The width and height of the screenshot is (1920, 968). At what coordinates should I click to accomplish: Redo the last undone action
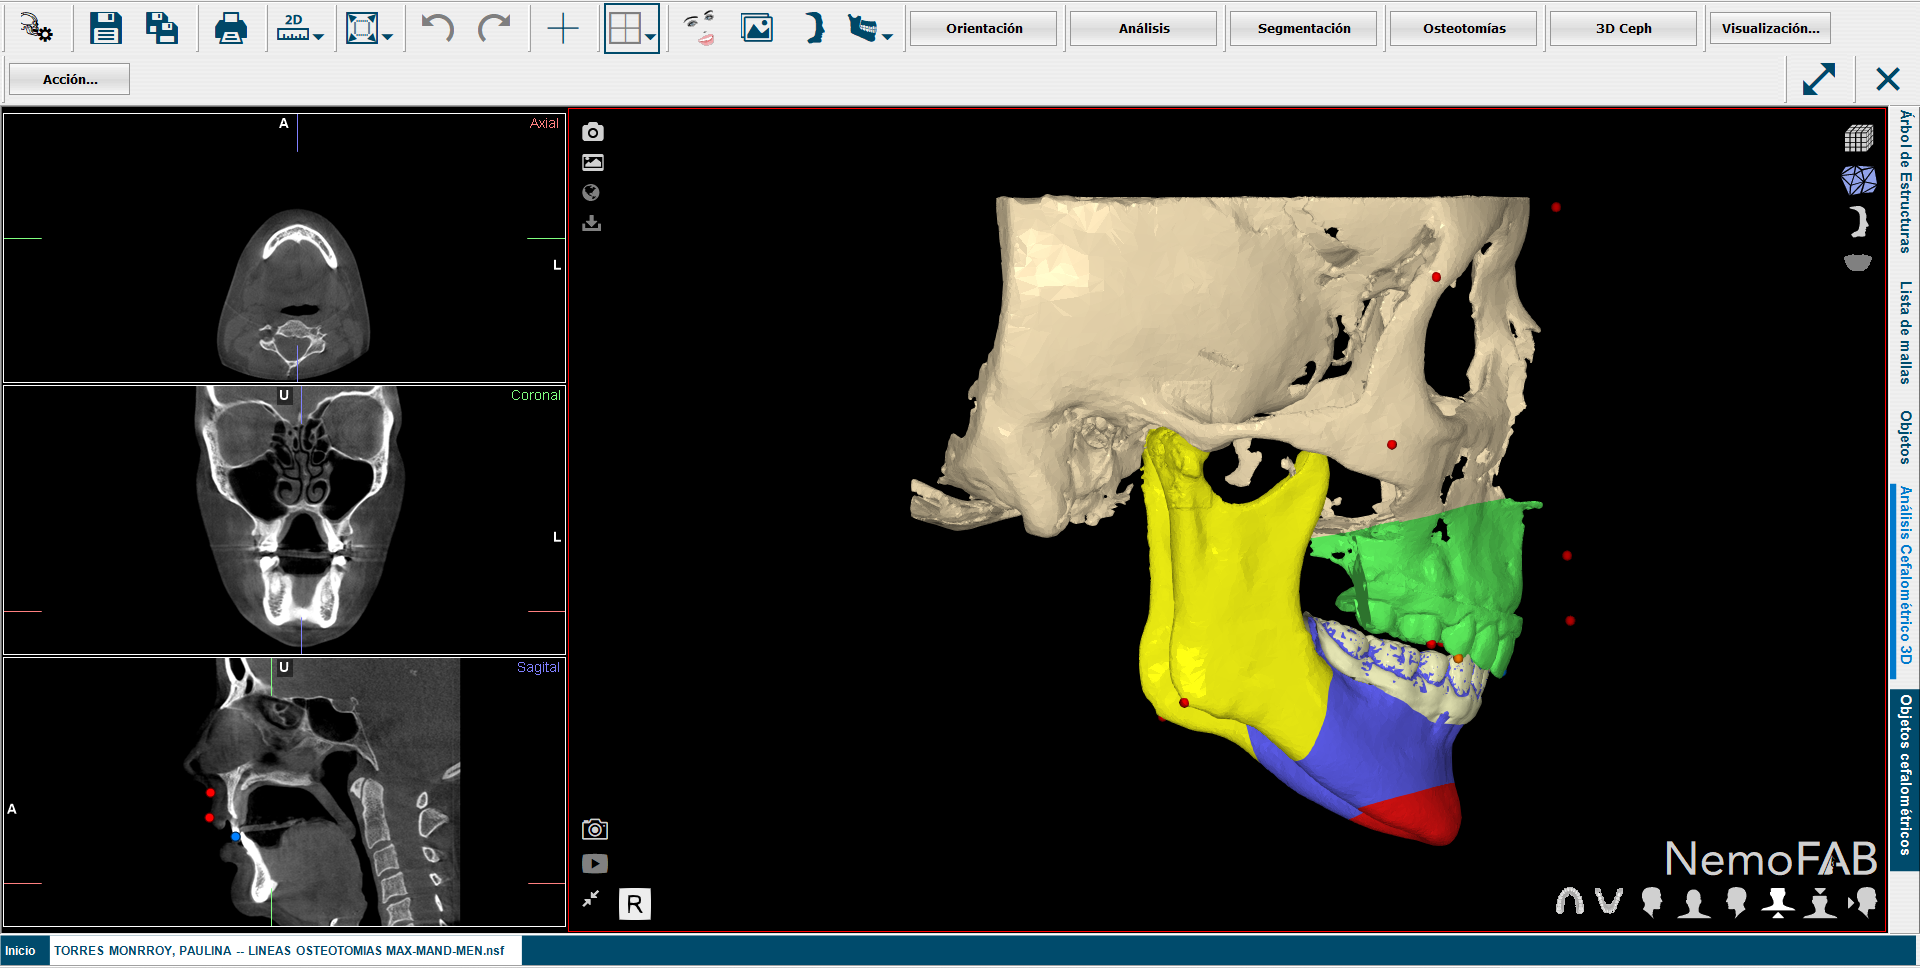point(494,28)
